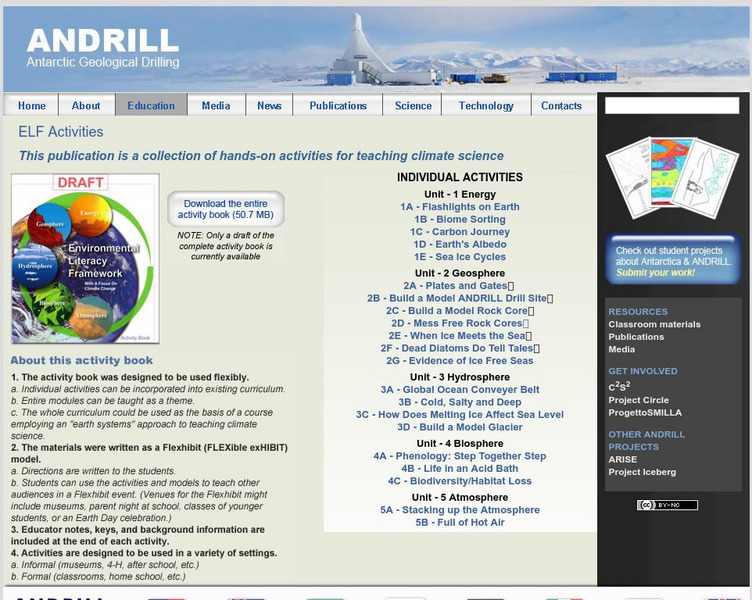Click the Unit - 5 Atmosphere heading

[x=460, y=497]
